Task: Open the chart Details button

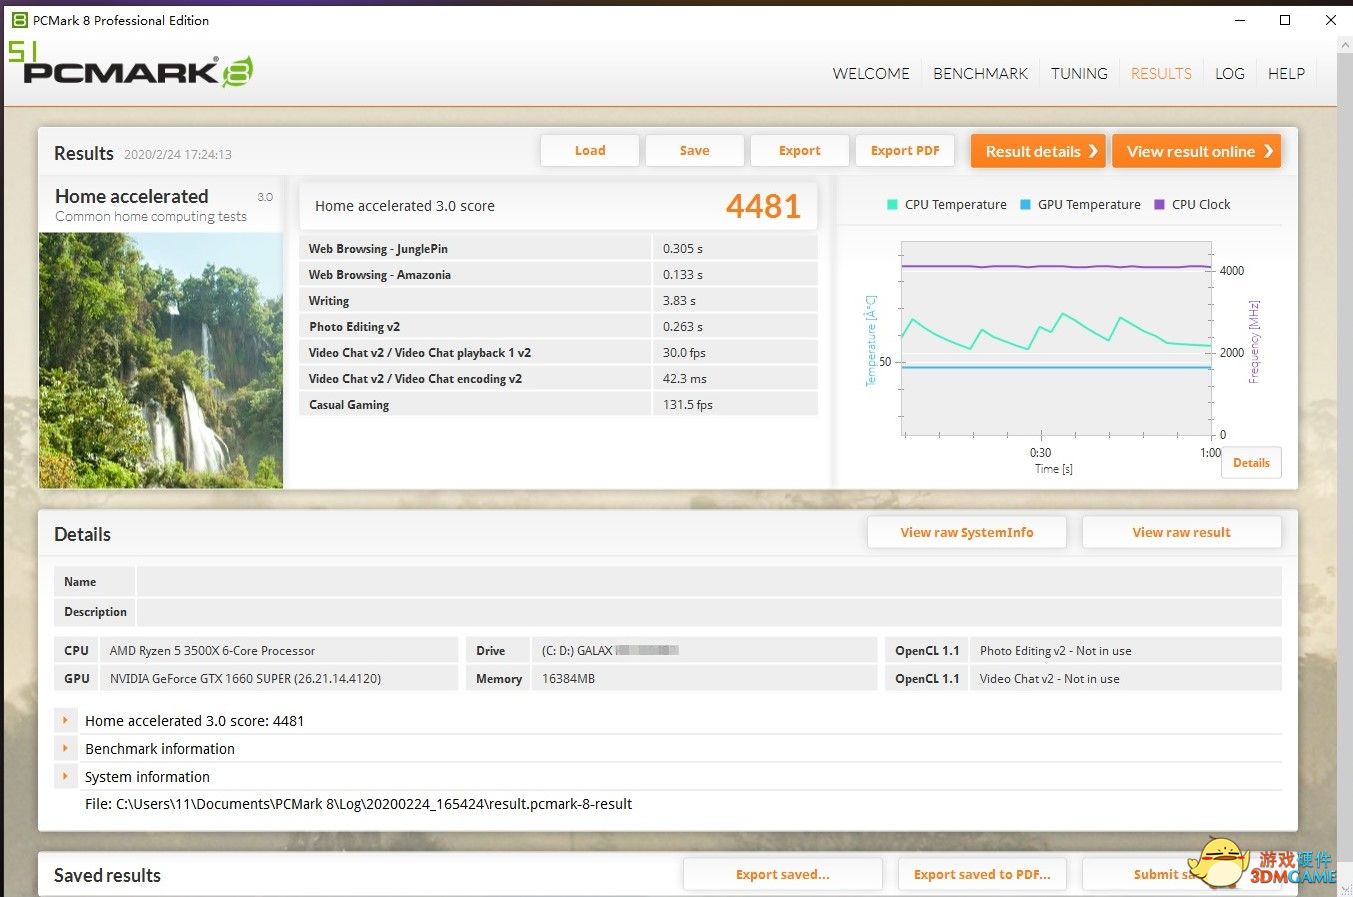Action: (x=1251, y=463)
